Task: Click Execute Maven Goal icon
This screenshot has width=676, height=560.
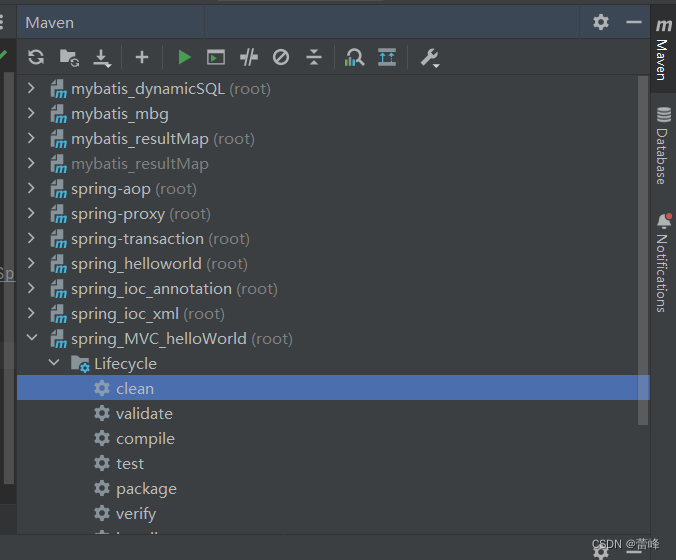Action: point(216,57)
